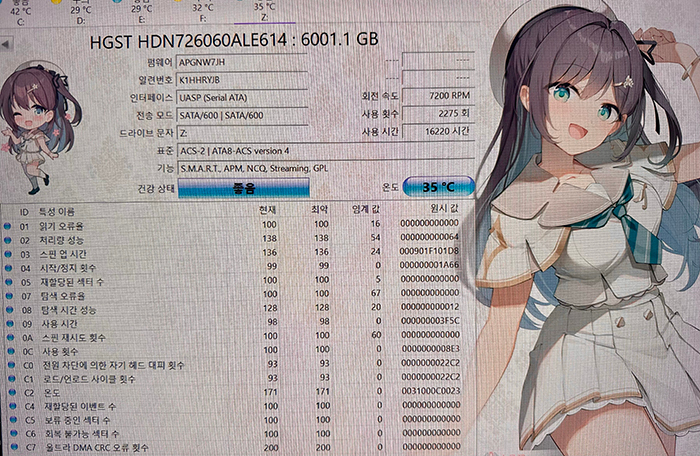Click raw value 000901F101D8
This screenshot has width=700, height=456.
(429, 251)
